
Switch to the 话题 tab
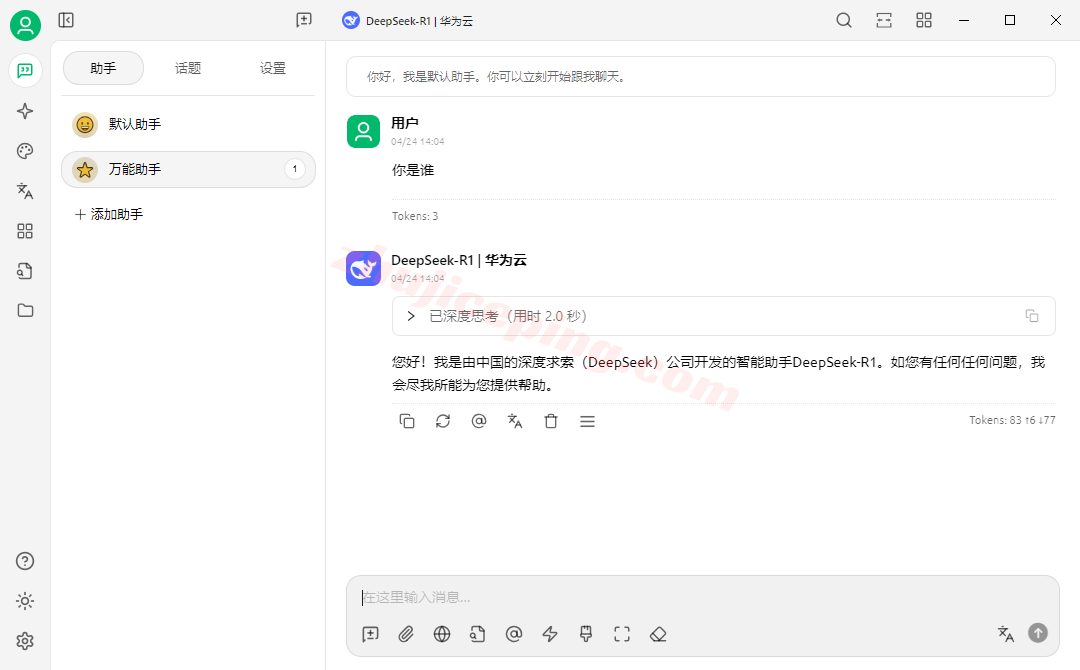pos(188,68)
